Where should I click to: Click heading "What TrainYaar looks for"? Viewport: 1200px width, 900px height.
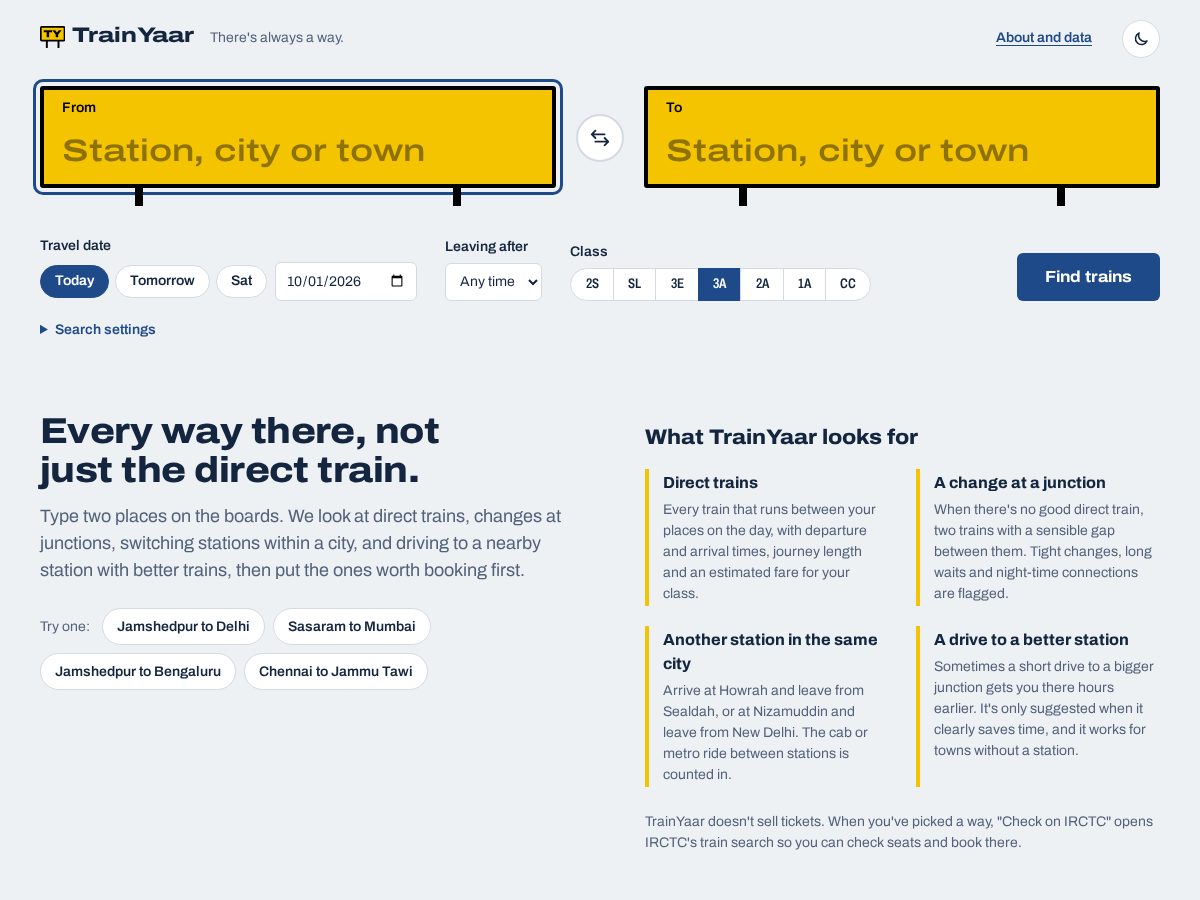(x=781, y=437)
